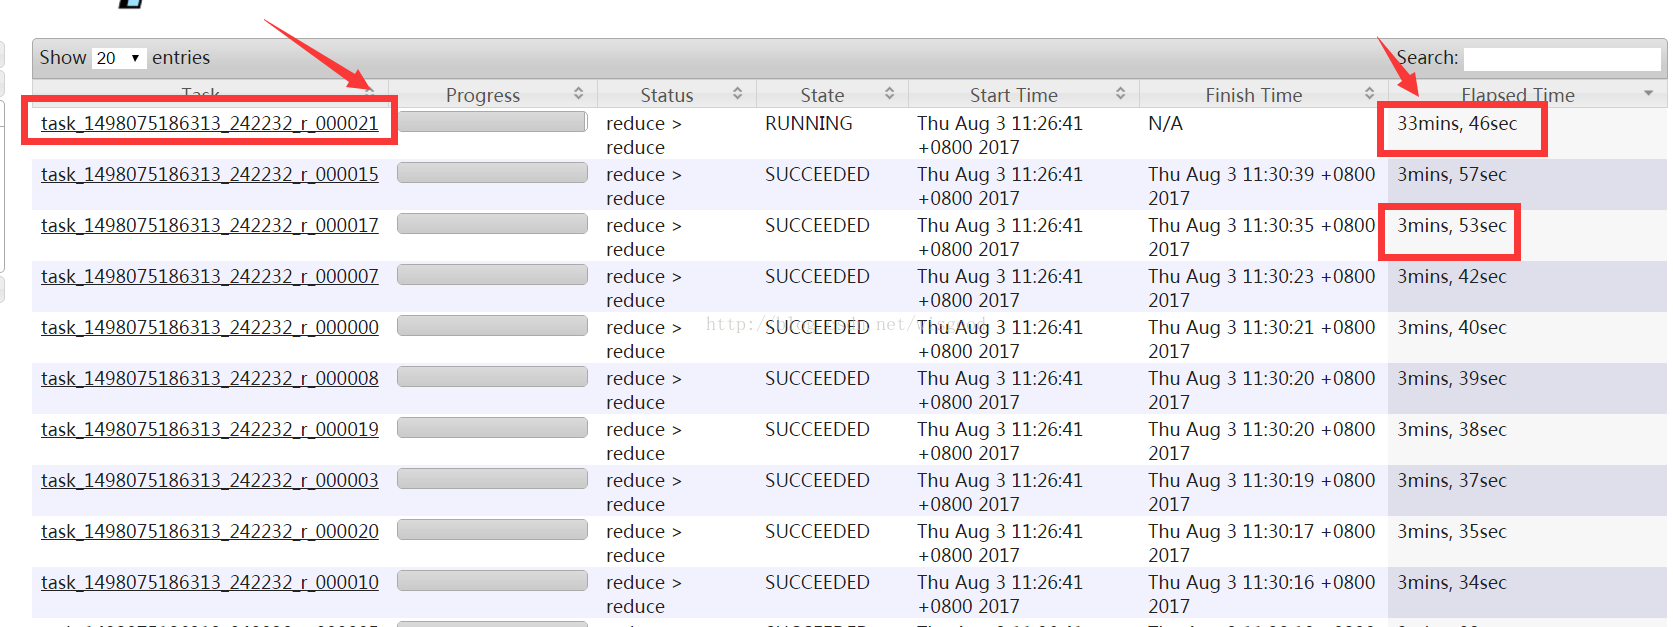Sort by the Task column arrows
This screenshot has height=627, width=1673.
coord(370,93)
